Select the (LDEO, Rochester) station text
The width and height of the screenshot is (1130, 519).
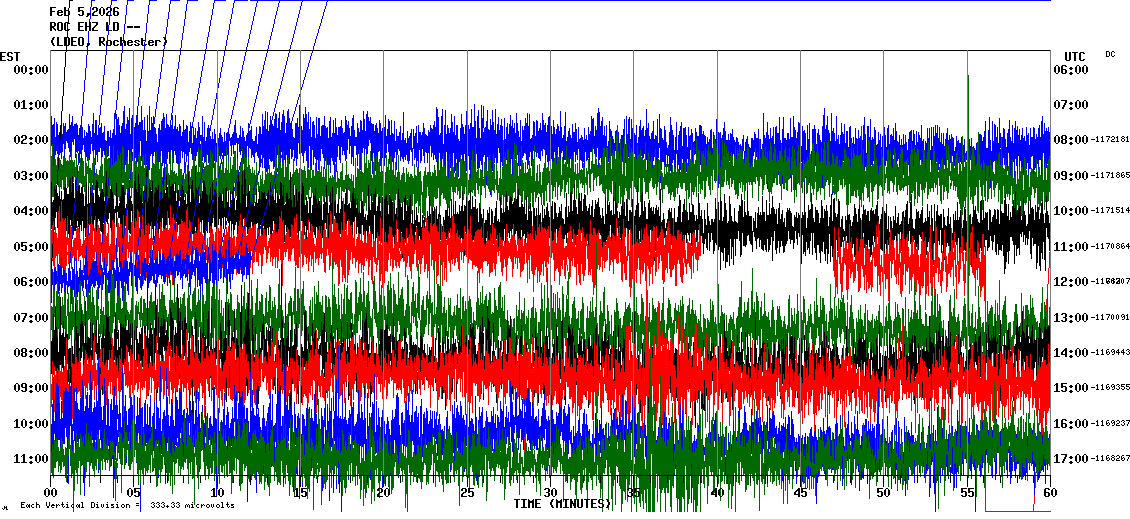(109, 42)
